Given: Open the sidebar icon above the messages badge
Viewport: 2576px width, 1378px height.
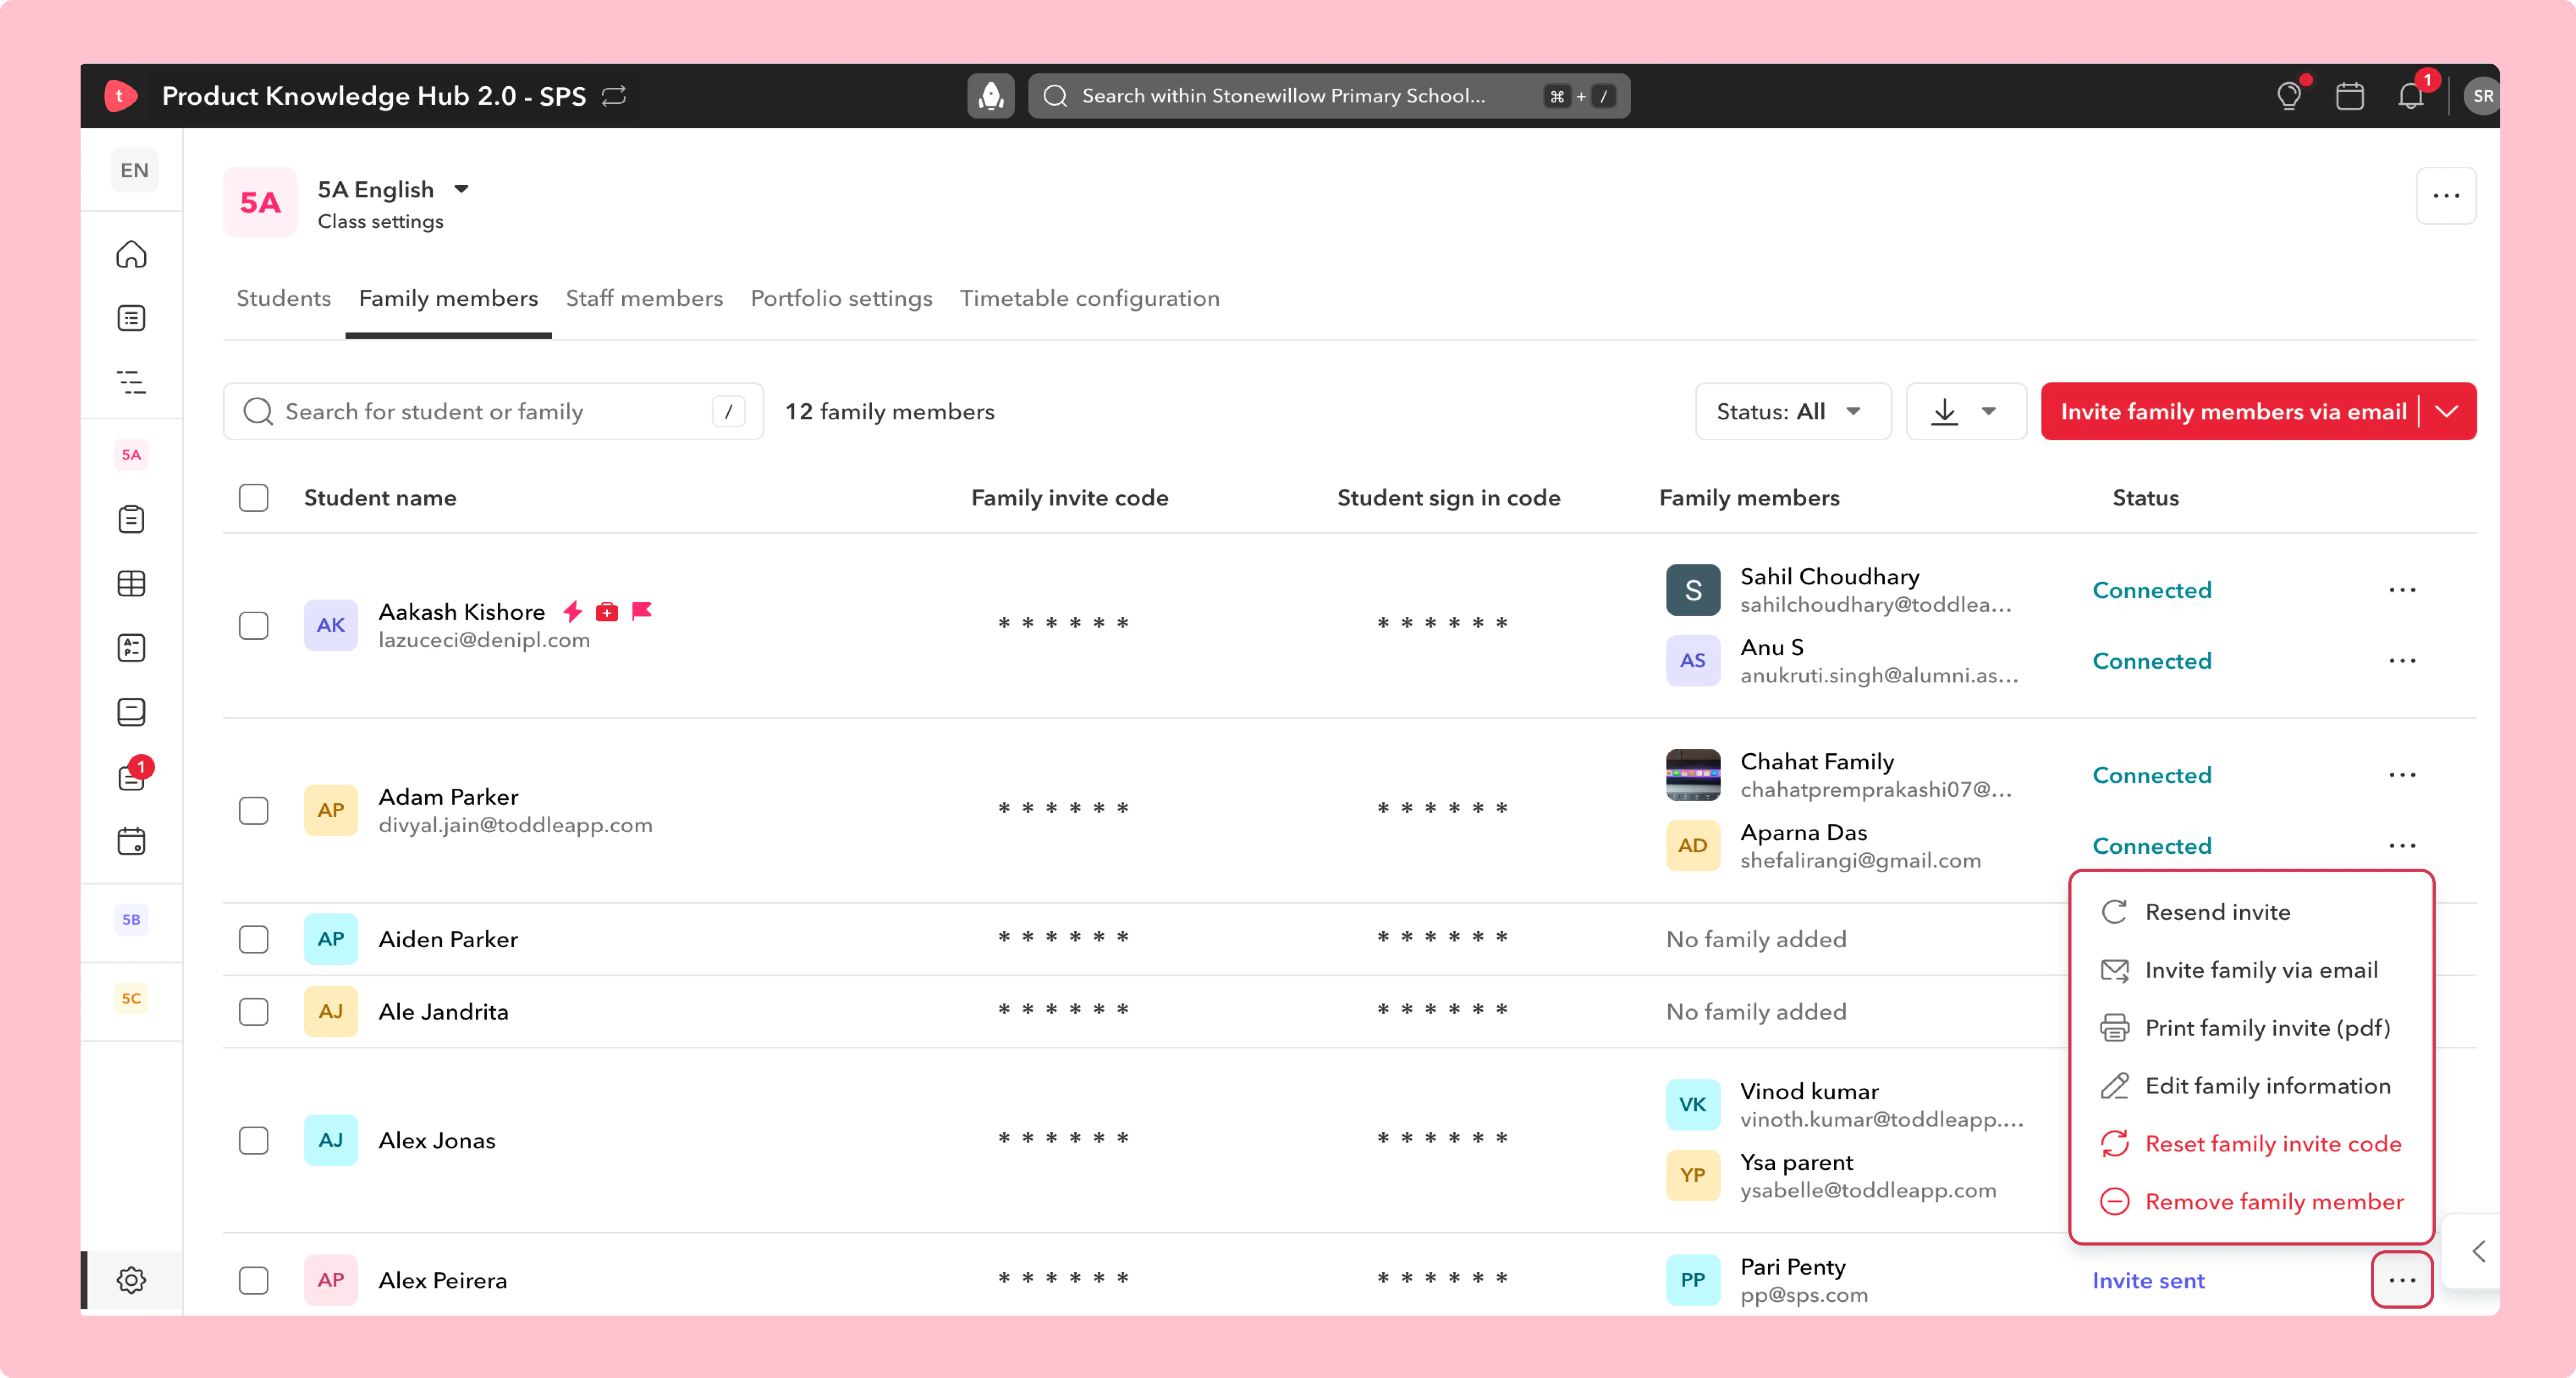Looking at the screenshot, I should [x=131, y=712].
